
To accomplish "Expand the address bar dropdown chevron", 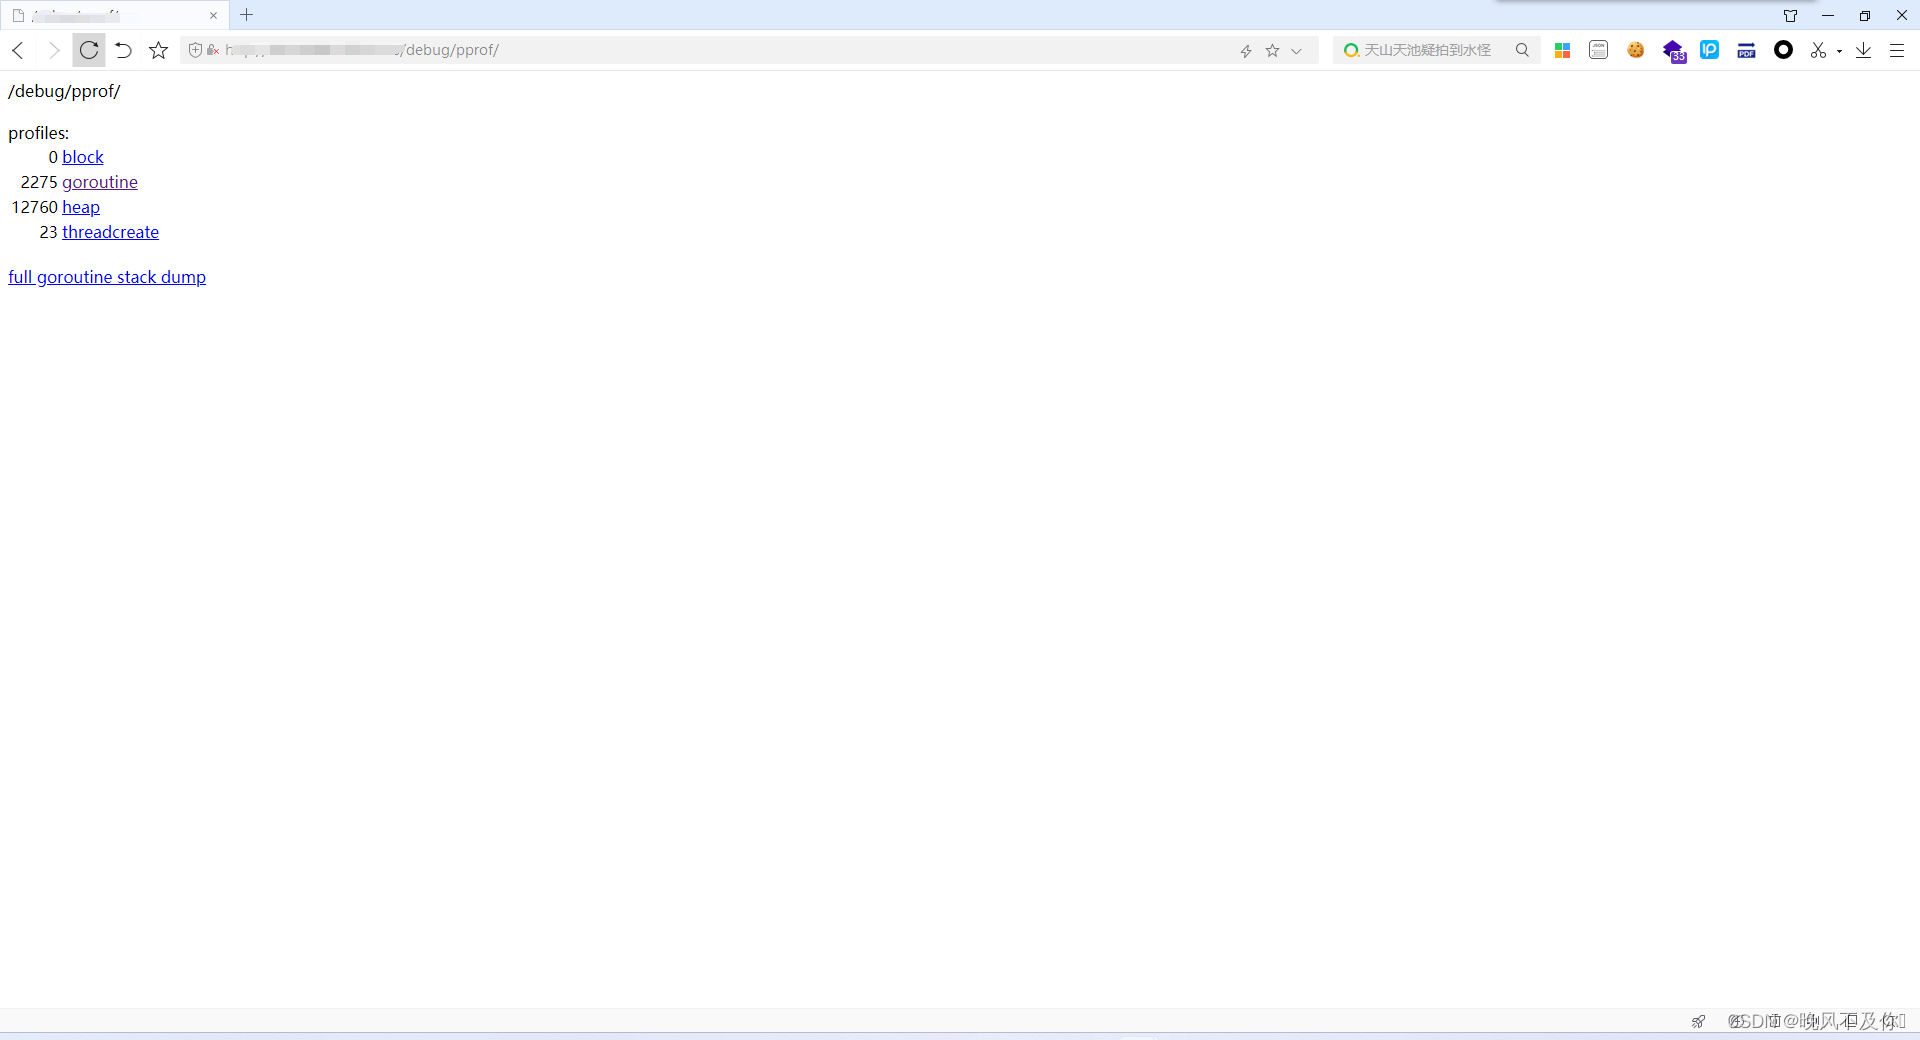I will pos(1296,51).
